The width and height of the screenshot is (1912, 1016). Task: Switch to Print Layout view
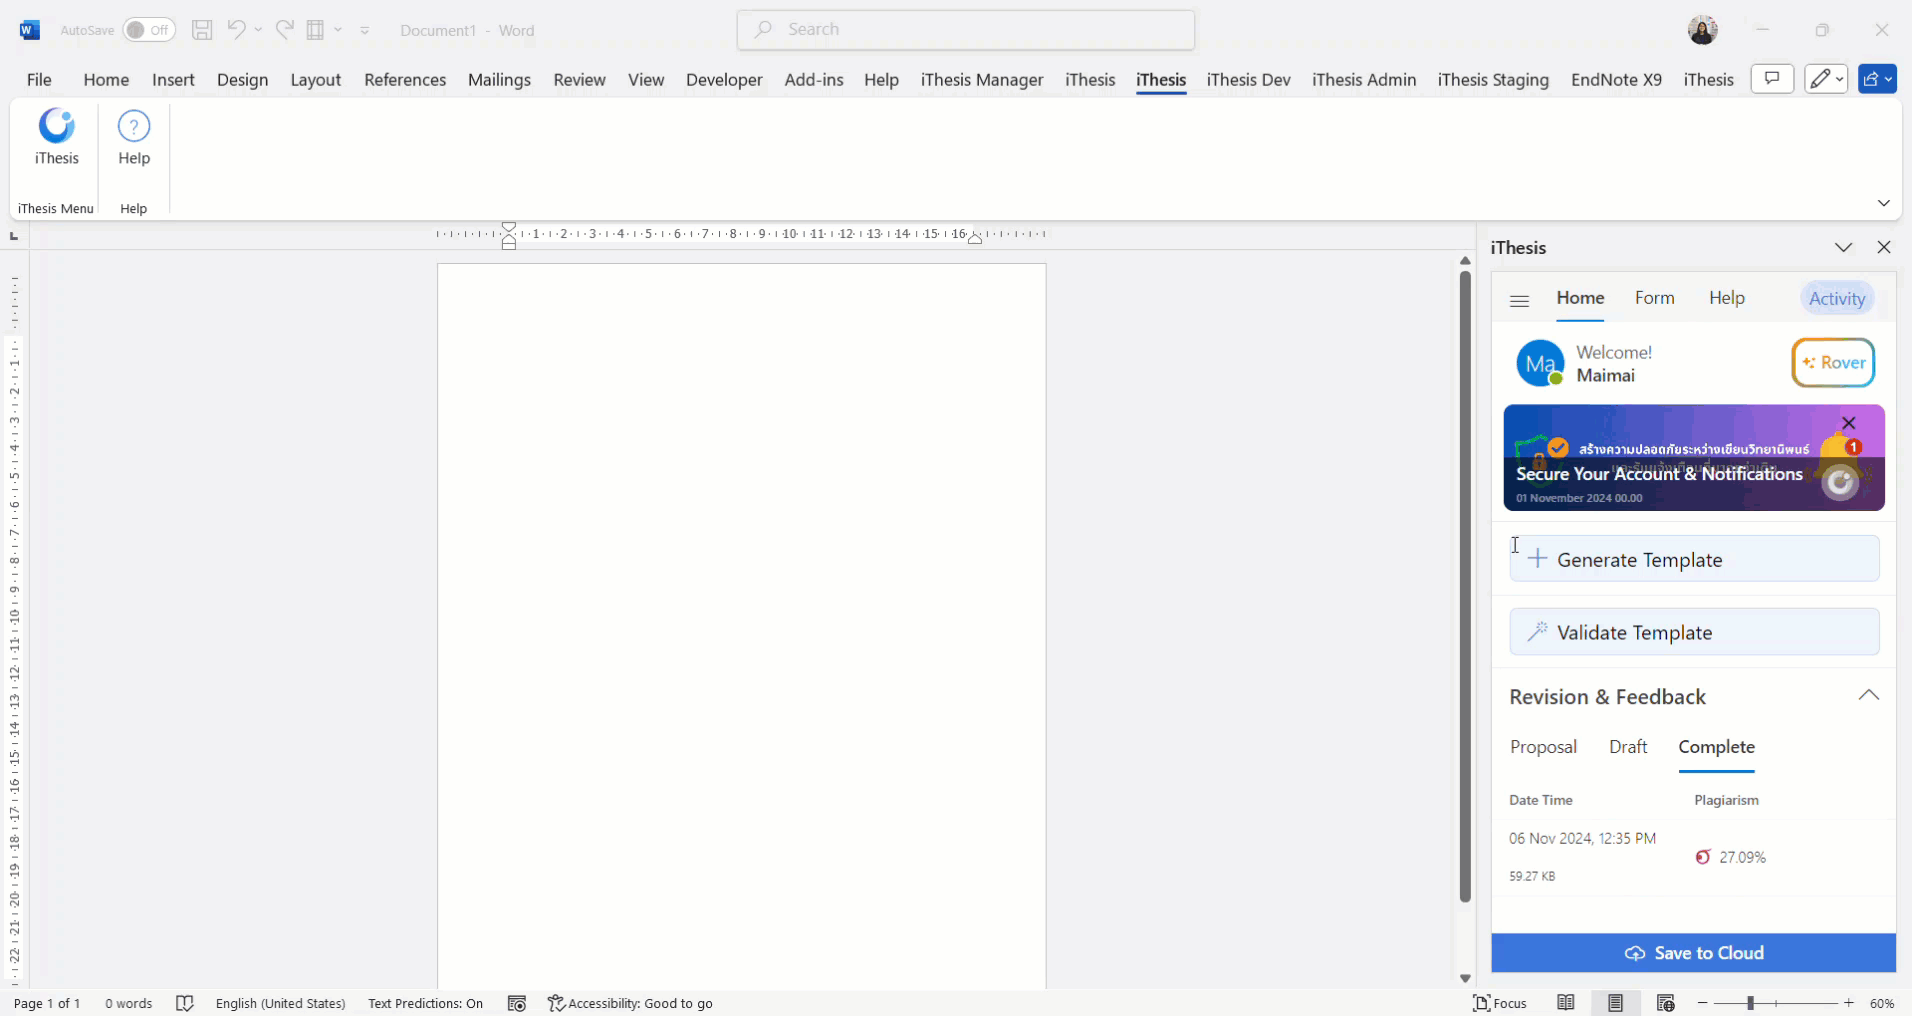point(1616,1003)
